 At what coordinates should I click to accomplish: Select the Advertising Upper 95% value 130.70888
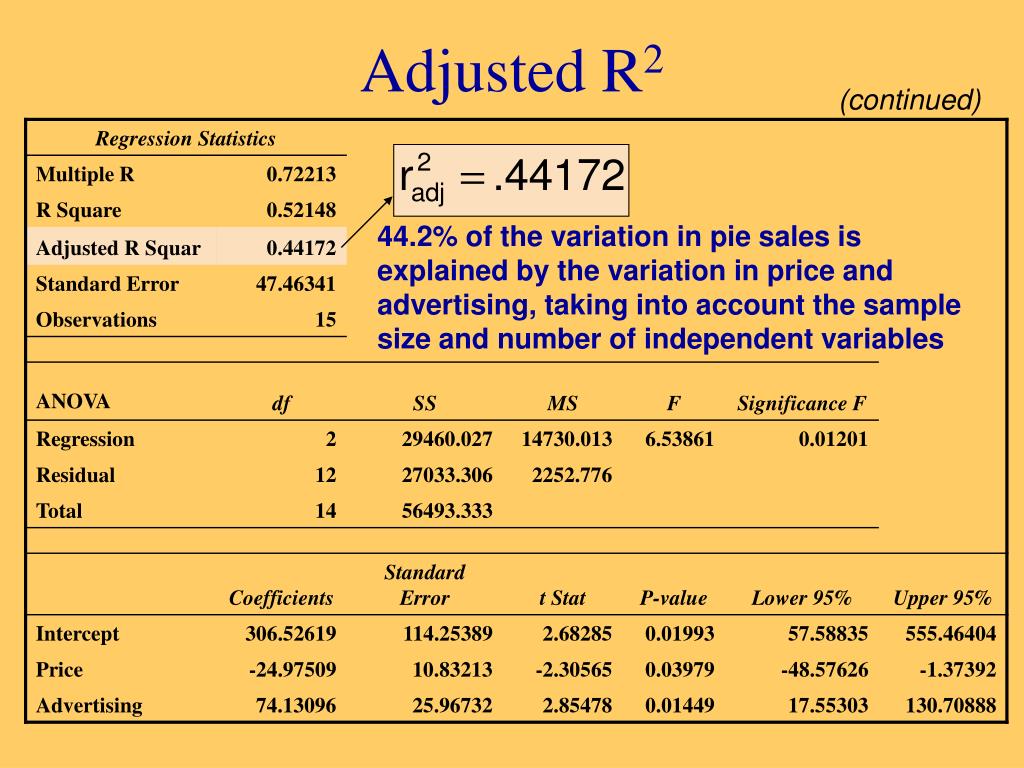951,705
